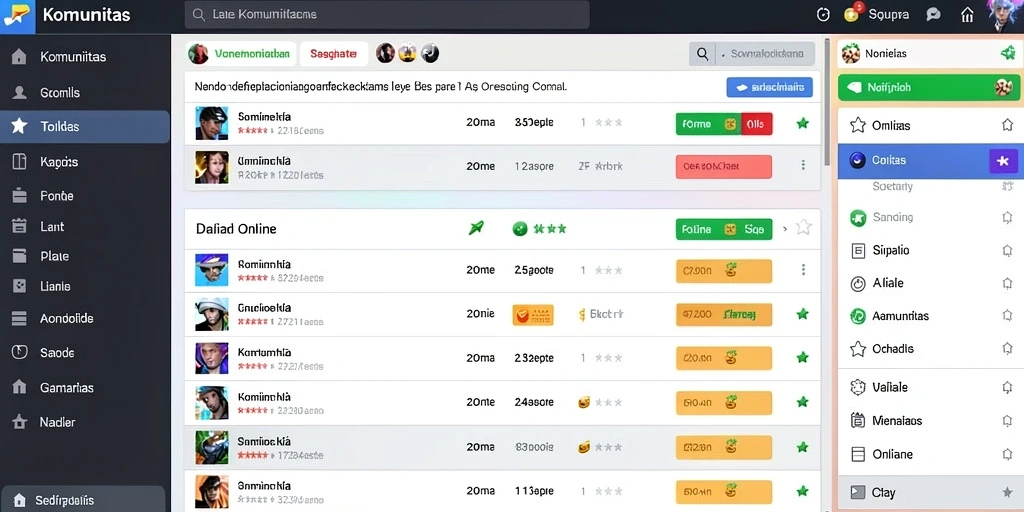Open three-dot menu on second list row
This screenshot has width=1024, height=512.
pyautogui.click(x=803, y=165)
